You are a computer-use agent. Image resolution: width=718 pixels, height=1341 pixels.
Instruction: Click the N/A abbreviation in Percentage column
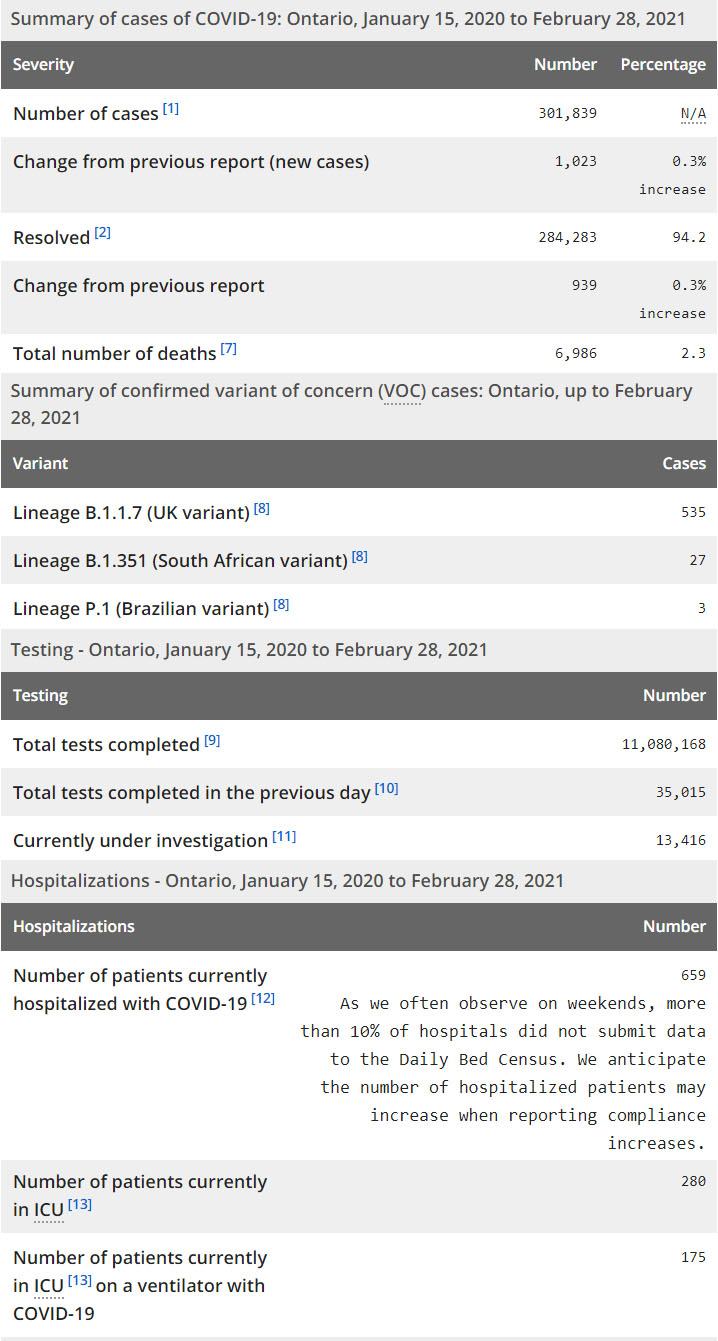[693, 113]
